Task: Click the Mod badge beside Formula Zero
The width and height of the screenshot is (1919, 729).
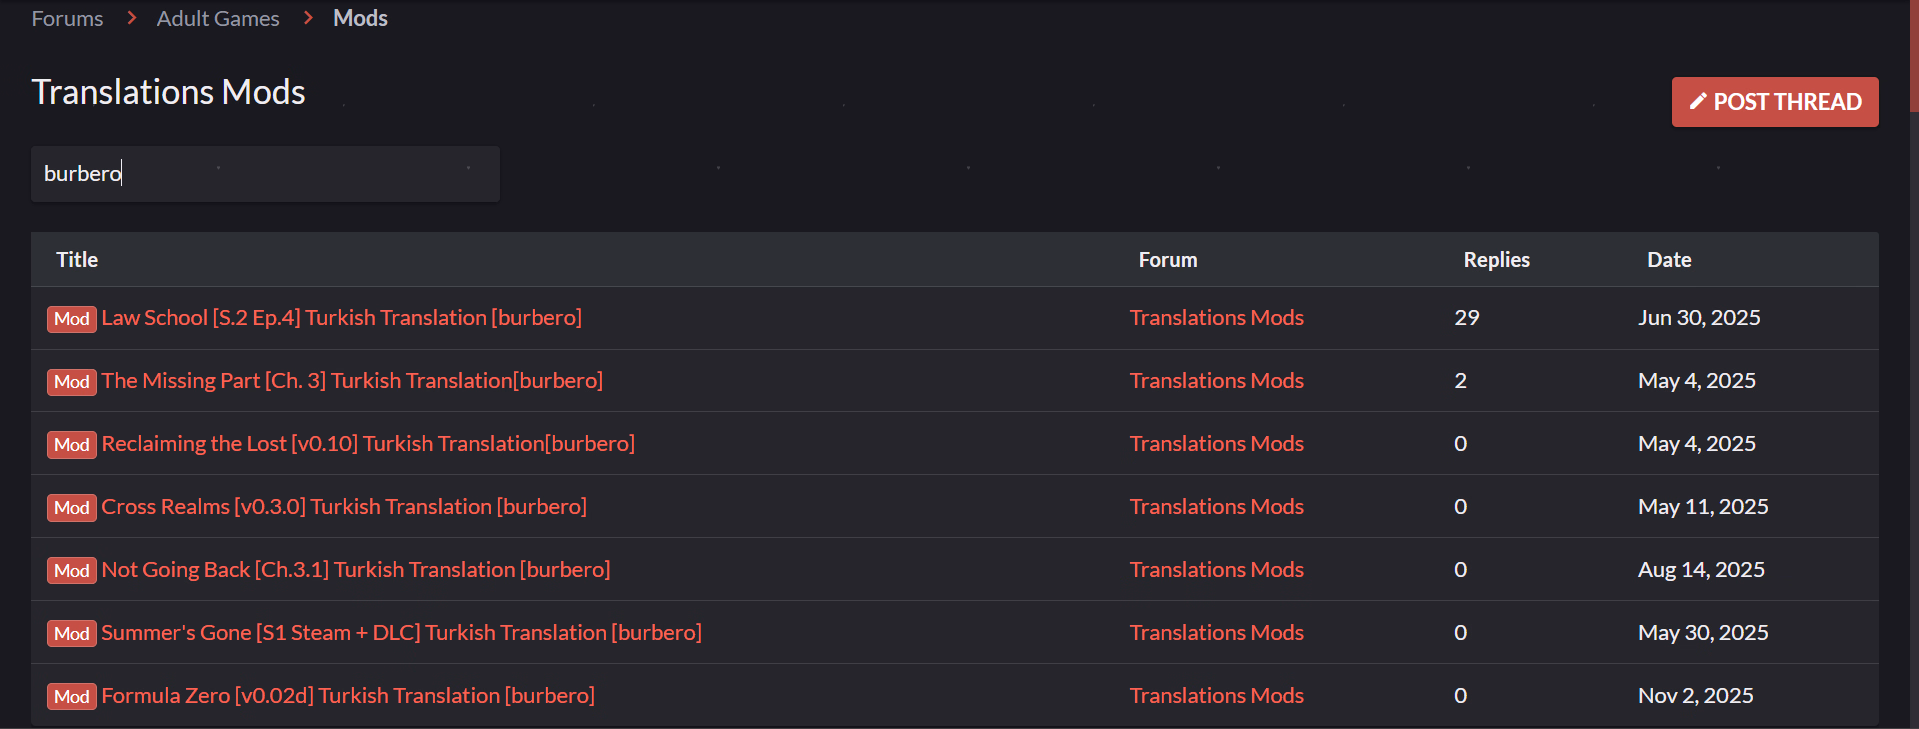Action: click(x=72, y=697)
